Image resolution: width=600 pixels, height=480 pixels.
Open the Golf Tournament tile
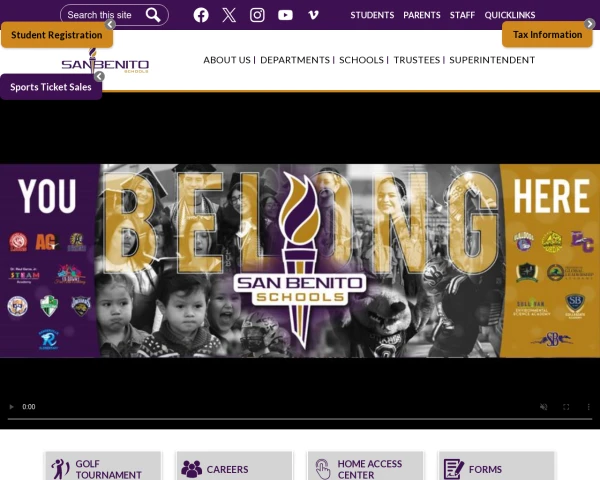click(103, 466)
